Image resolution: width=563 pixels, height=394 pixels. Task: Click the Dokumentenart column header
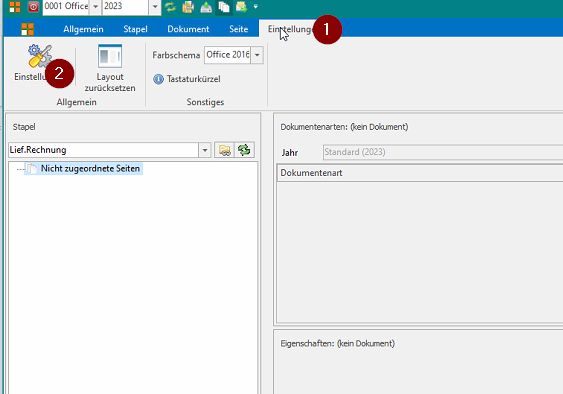click(420, 173)
